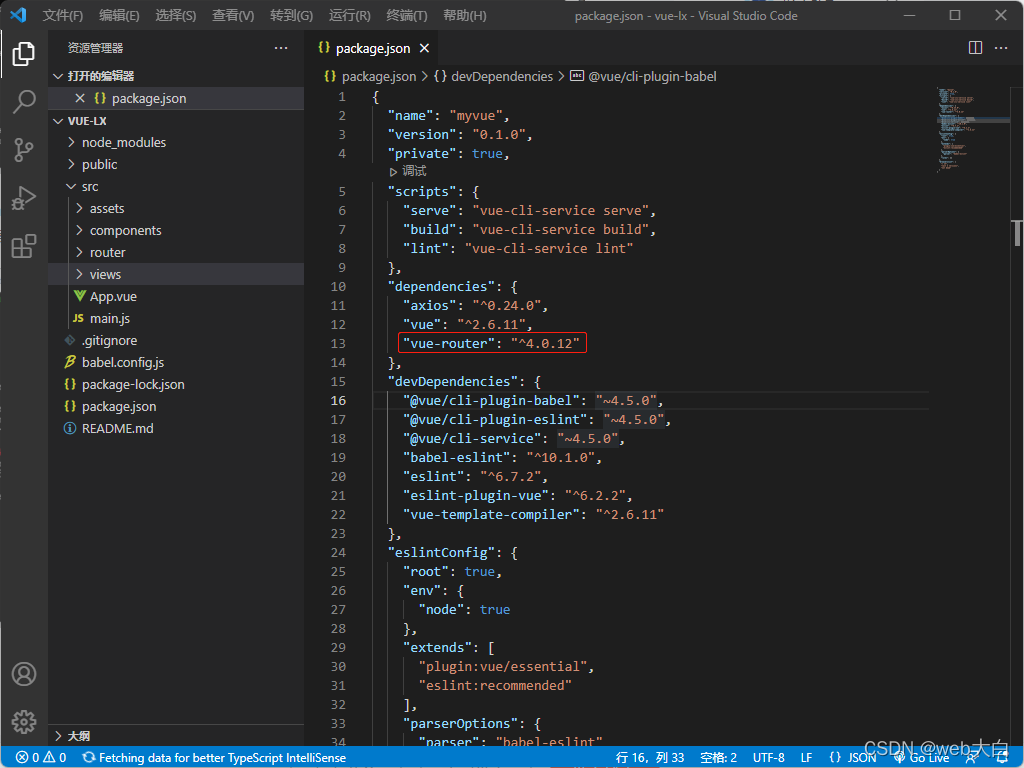Viewport: 1024px width, 768px height.
Task: Click the "dependencies" key on line 10
Action: tap(441, 287)
